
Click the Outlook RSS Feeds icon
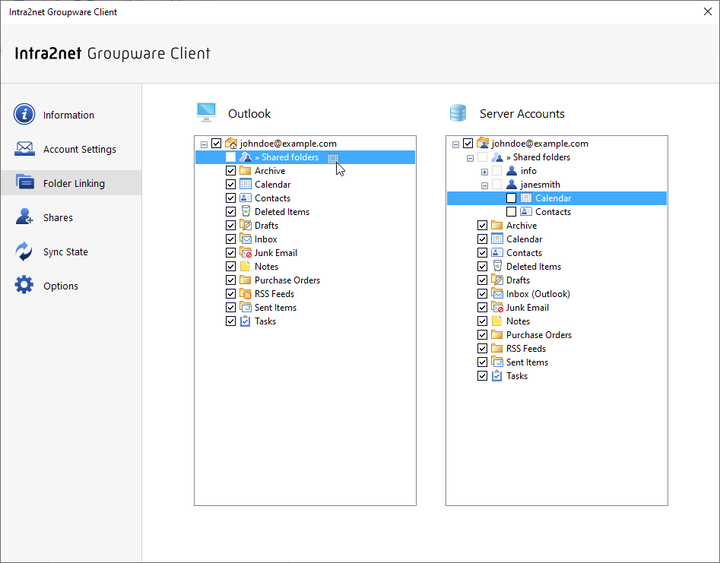(245, 293)
